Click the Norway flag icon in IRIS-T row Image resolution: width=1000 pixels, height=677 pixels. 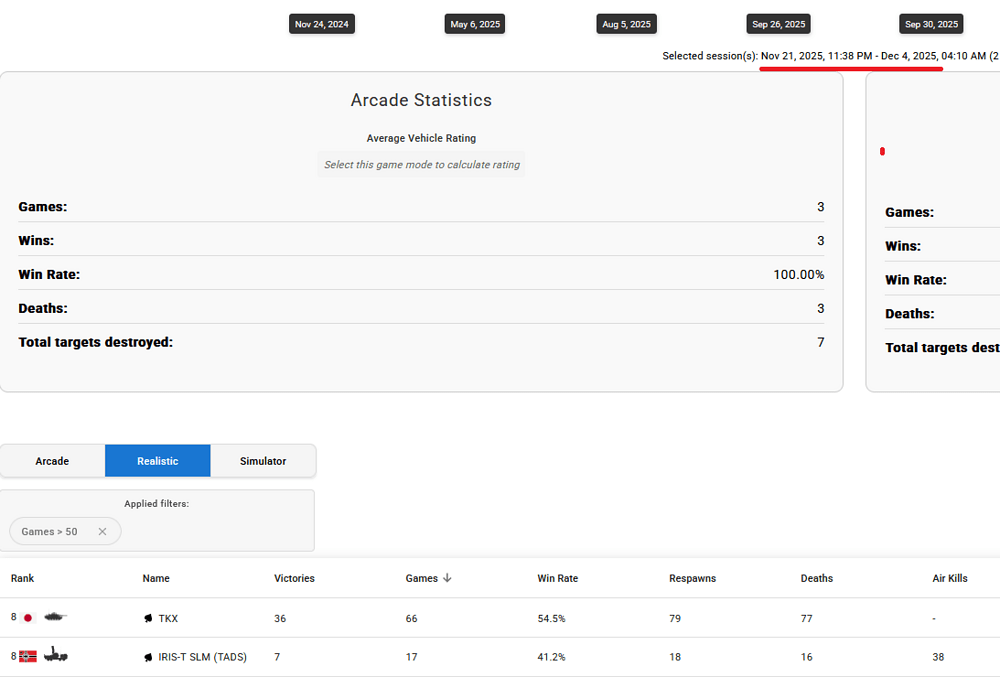pos(28,656)
